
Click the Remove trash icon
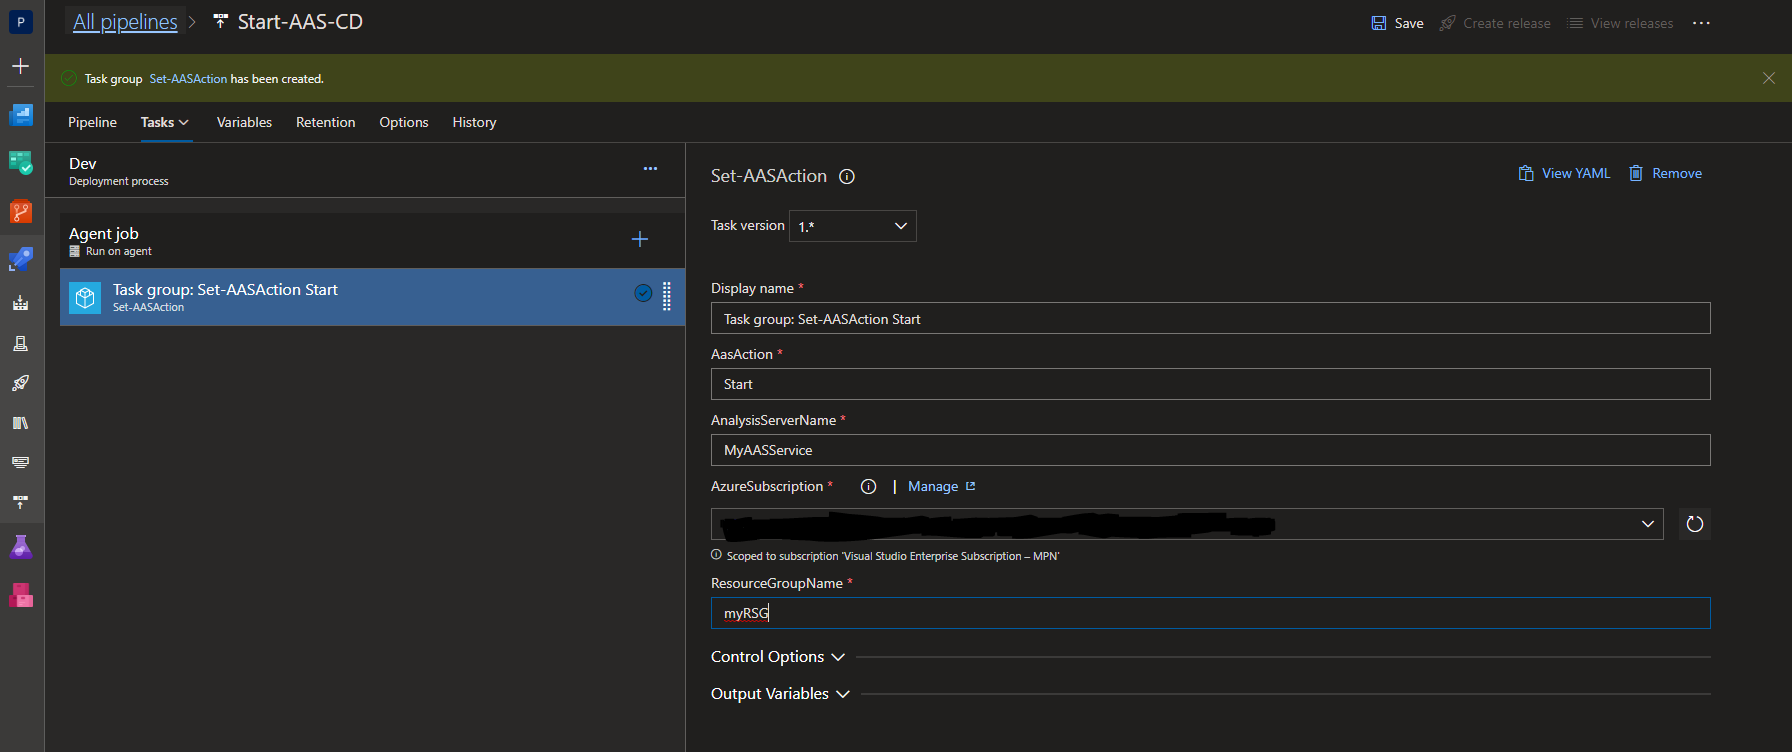(x=1636, y=173)
